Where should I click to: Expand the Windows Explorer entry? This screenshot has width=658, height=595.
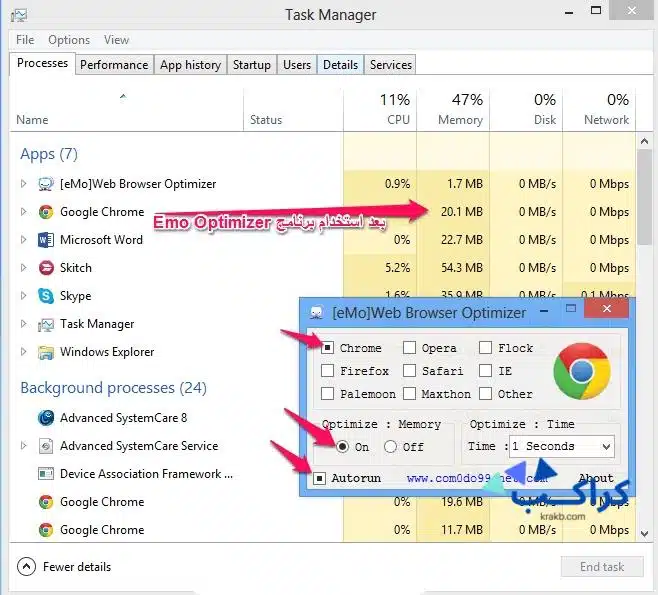point(24,352)
